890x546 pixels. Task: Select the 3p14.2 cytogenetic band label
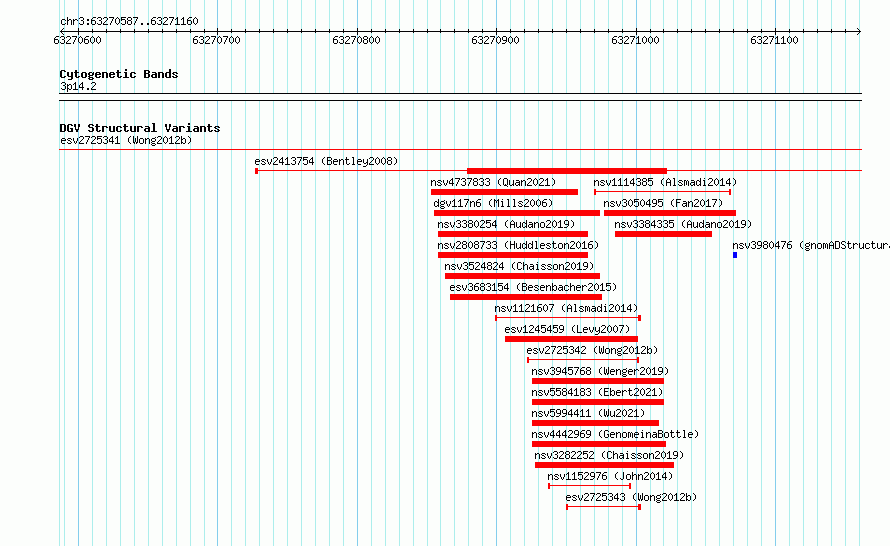pyautogui.click(x=78, y=86)
